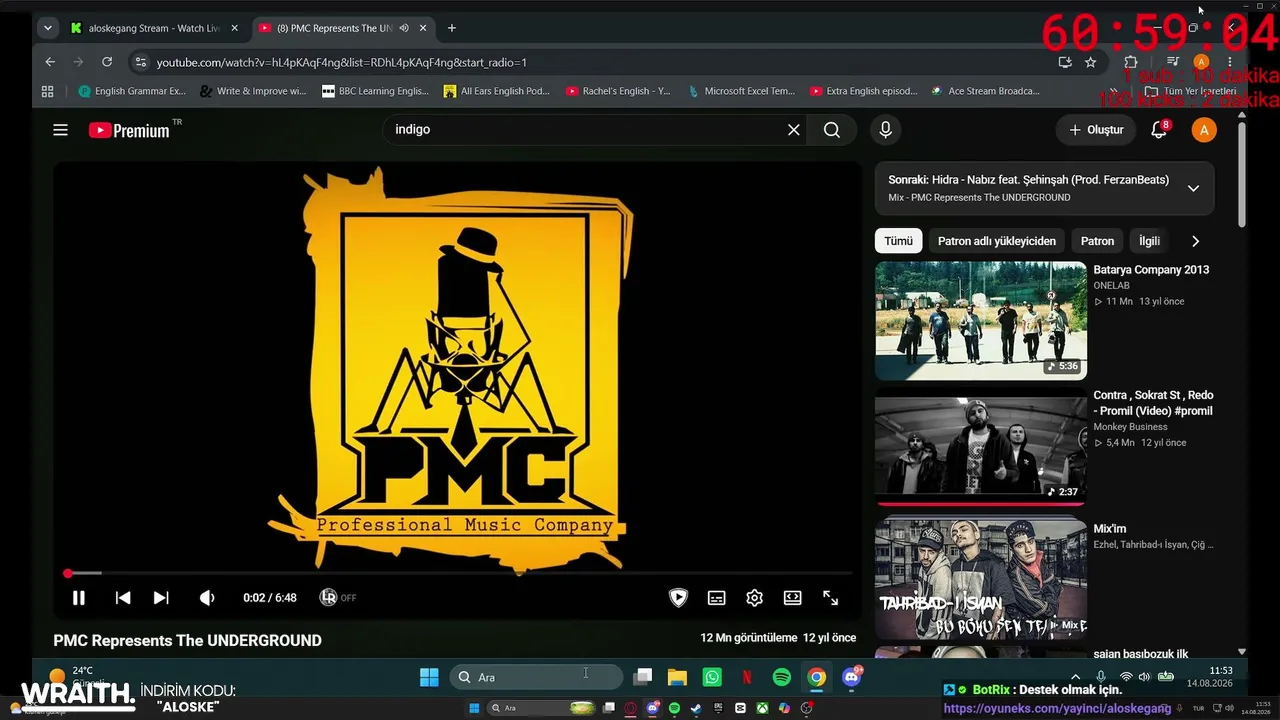The height and width of the screenshot is (720, 1280).
Task: Open the Write & Improve bookmark
Action: [x=254, y=91]
